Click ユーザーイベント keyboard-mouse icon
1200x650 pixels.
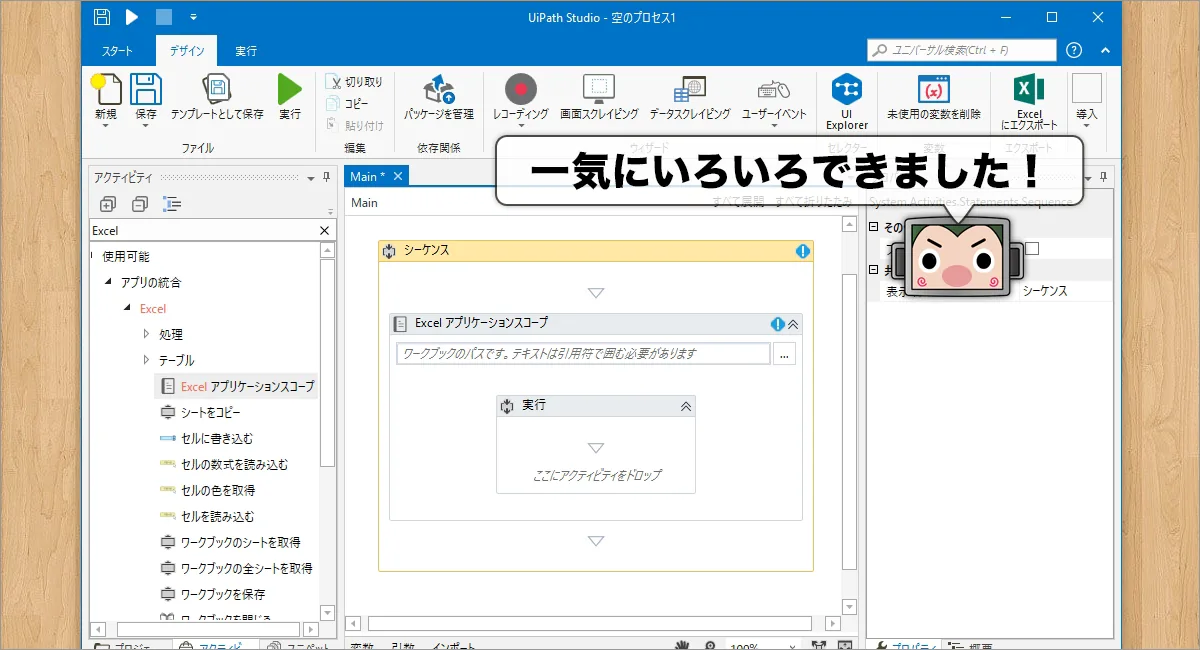pos(774,90)
